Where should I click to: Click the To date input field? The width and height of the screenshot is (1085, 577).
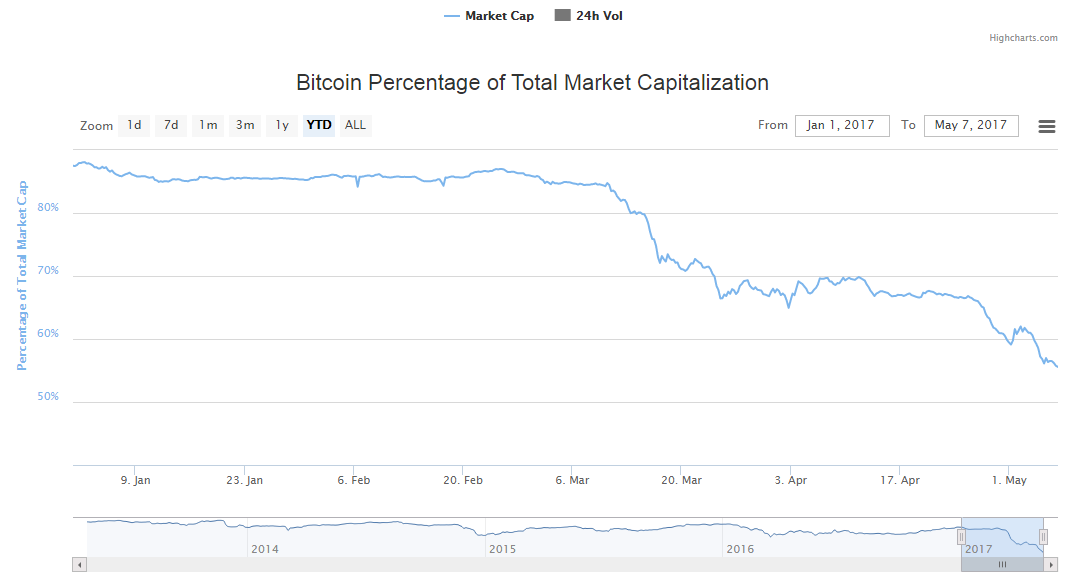970,125
